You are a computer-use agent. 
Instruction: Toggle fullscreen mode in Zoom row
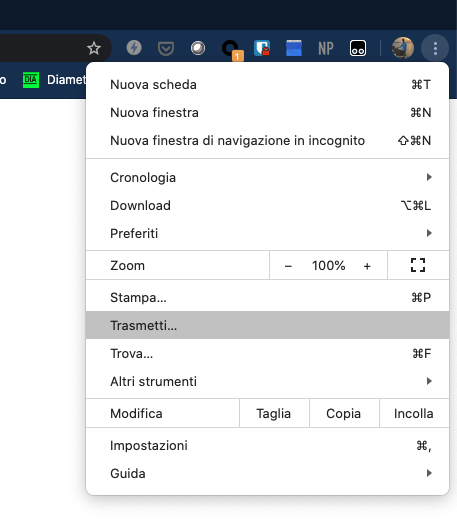tap(418, 265)
